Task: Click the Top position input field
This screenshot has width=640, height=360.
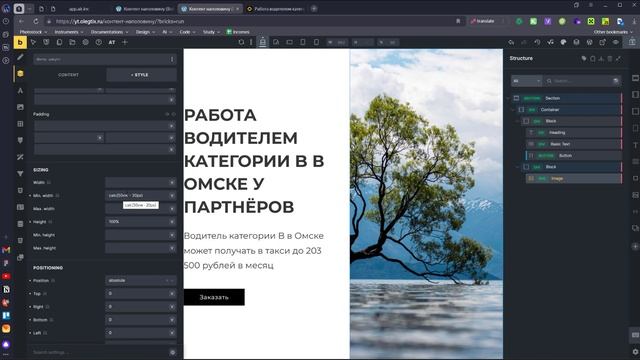Action: tap(141, 293)
